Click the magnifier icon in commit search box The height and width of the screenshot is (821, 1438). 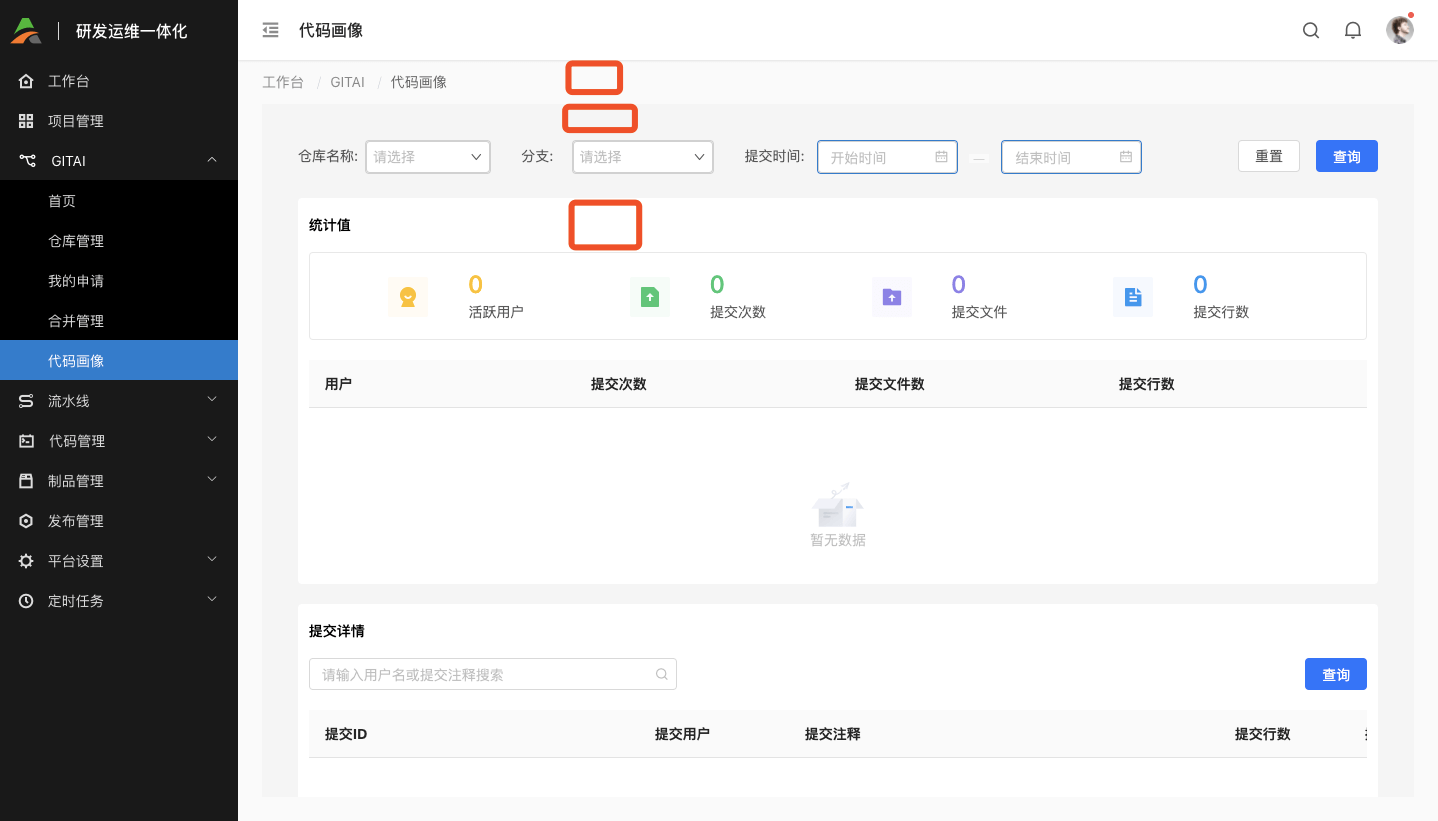[661, 674]
